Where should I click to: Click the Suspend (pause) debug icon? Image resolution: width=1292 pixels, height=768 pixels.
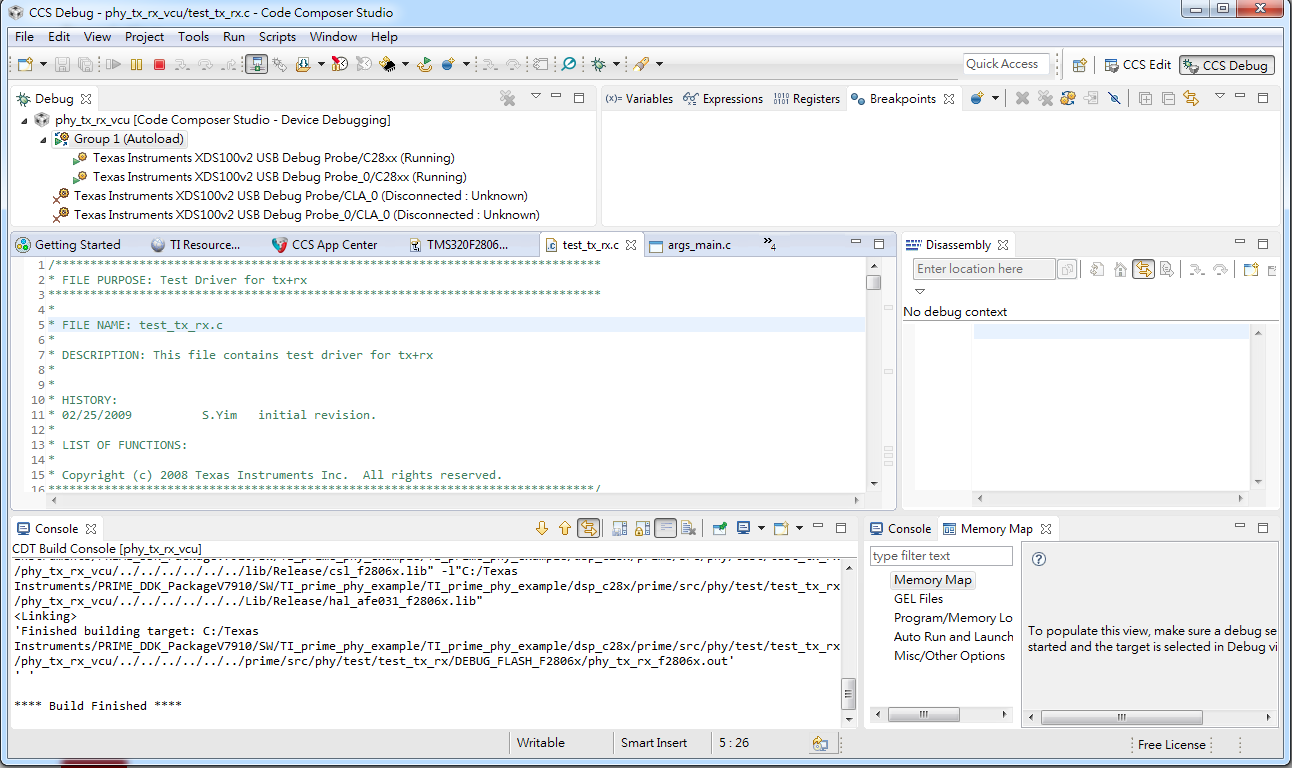[x=134, y=63]
